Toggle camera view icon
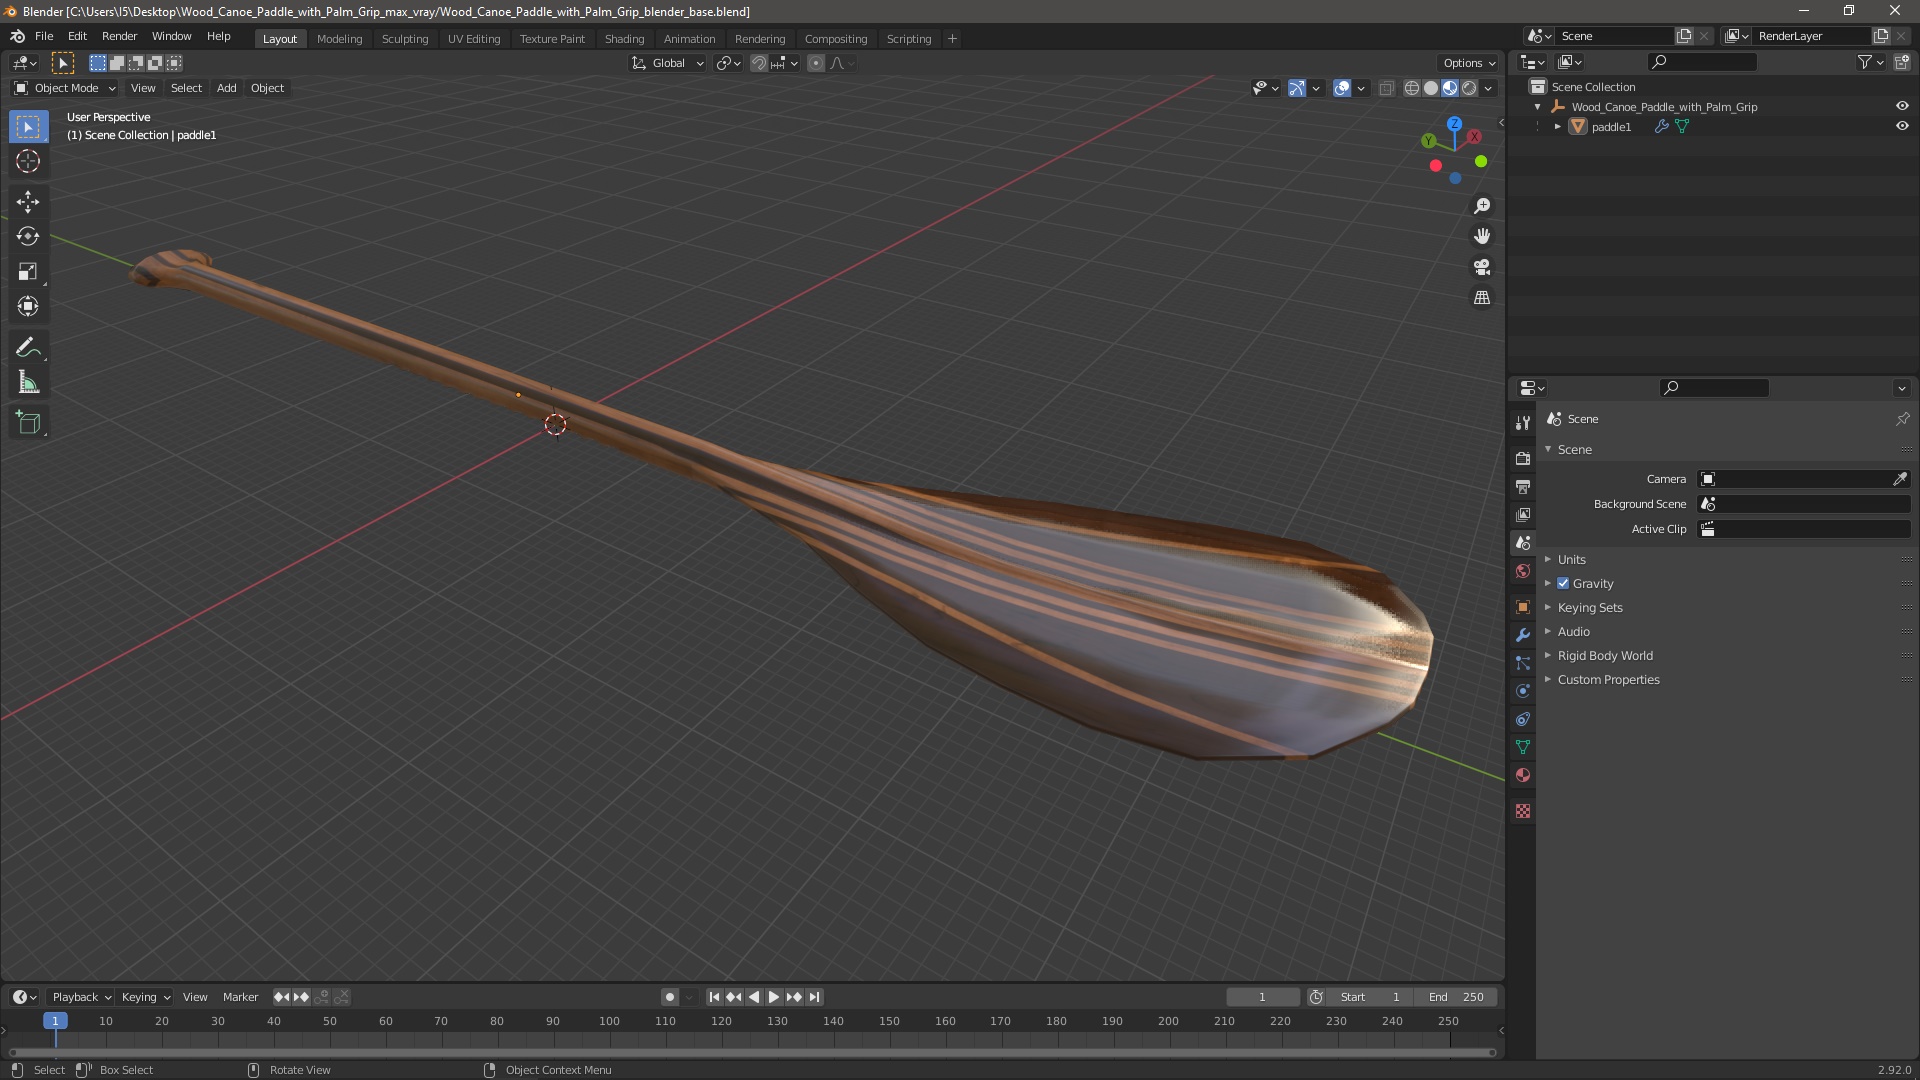 1482,267
